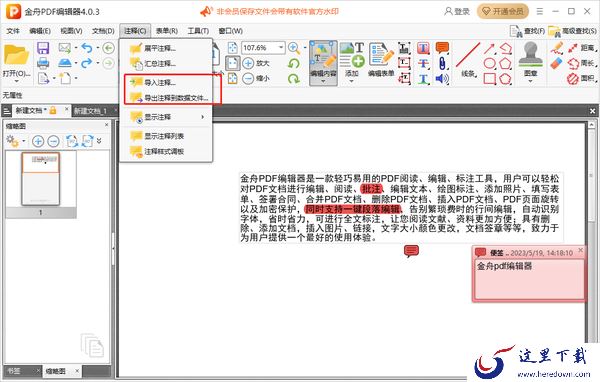Select the Pencil drawing tool
The width and height of the screenshot is (600, 382).
pos(557,48)
